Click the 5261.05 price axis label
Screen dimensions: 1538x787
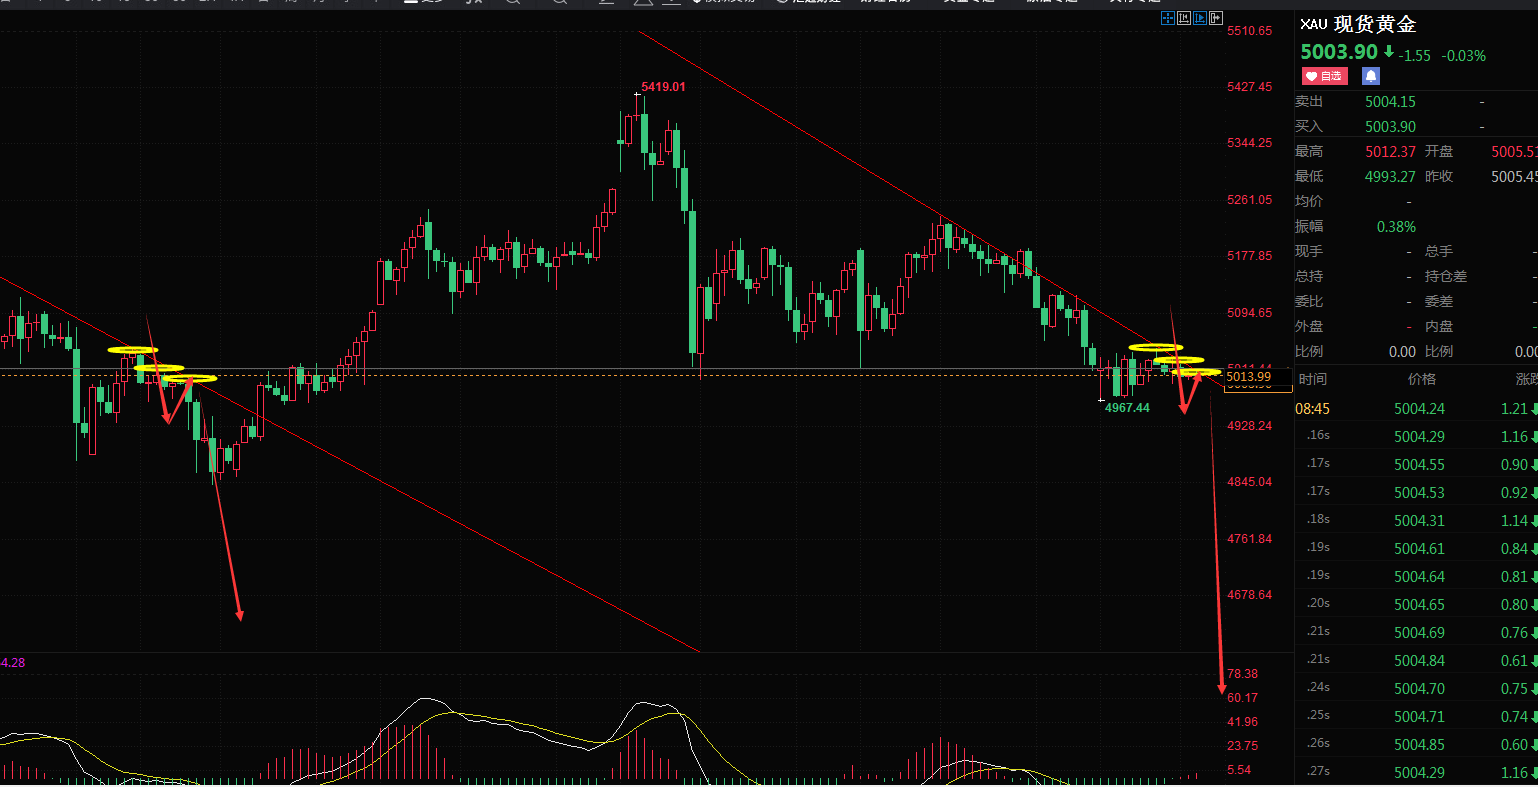tap(1250, 200)
